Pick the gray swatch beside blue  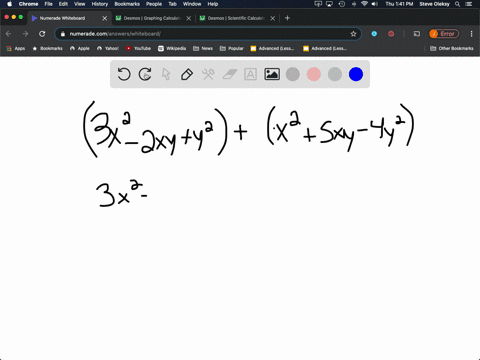coord(335,74)
